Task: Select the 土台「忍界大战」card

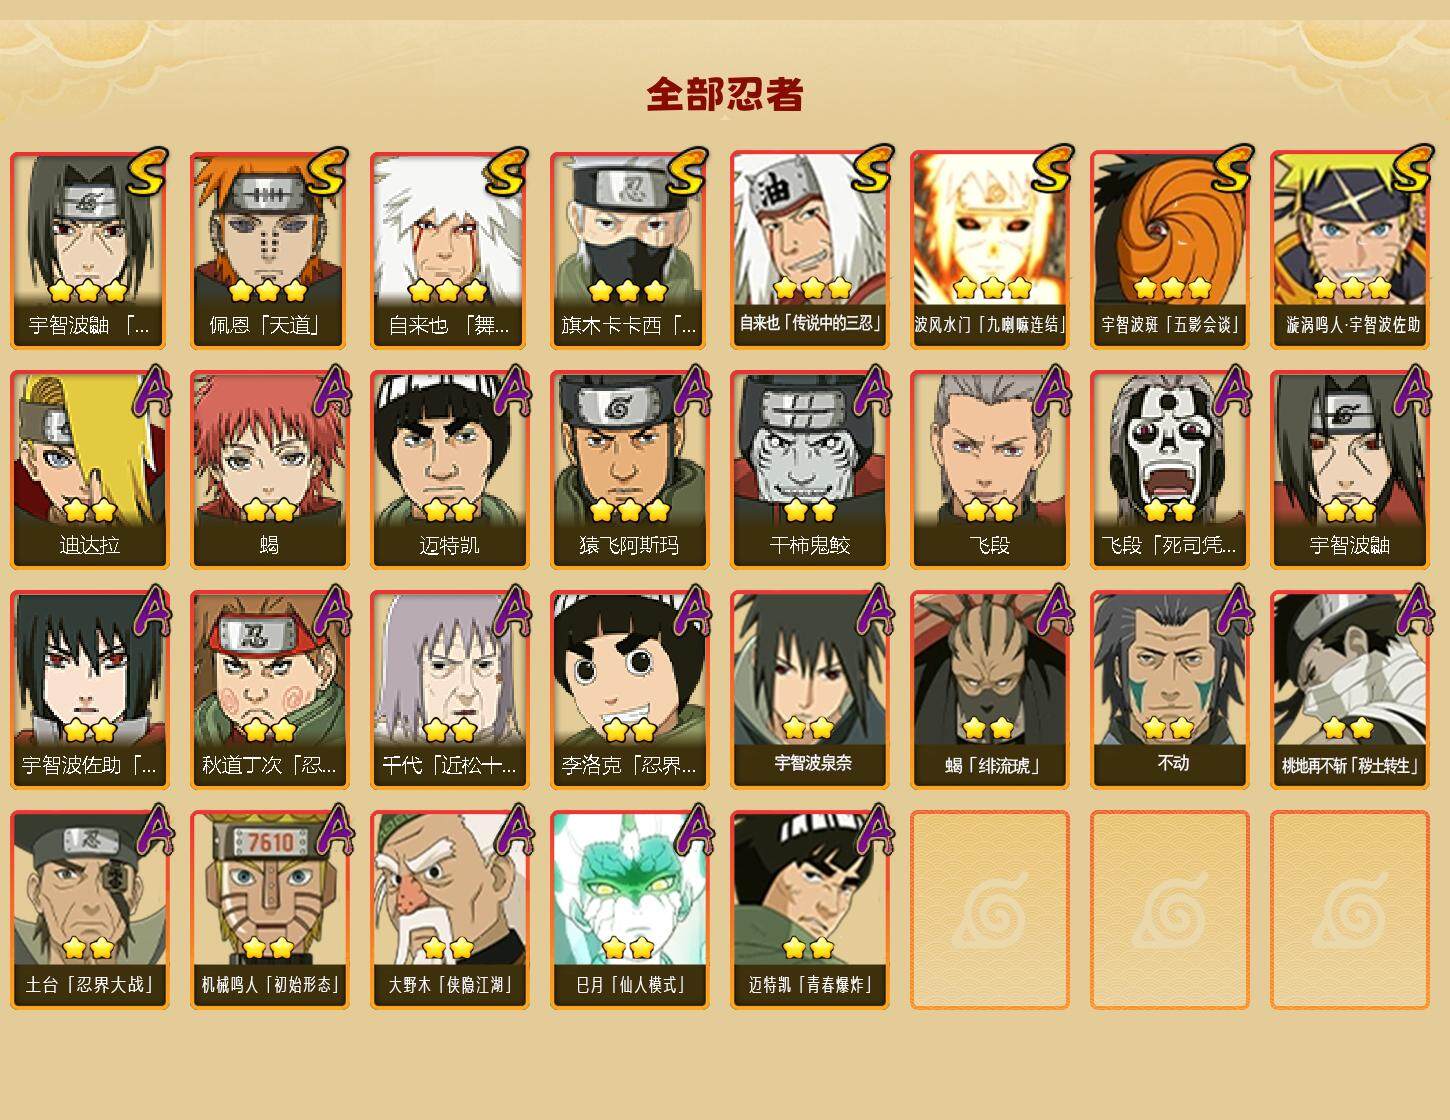Action: click(89, 910)
